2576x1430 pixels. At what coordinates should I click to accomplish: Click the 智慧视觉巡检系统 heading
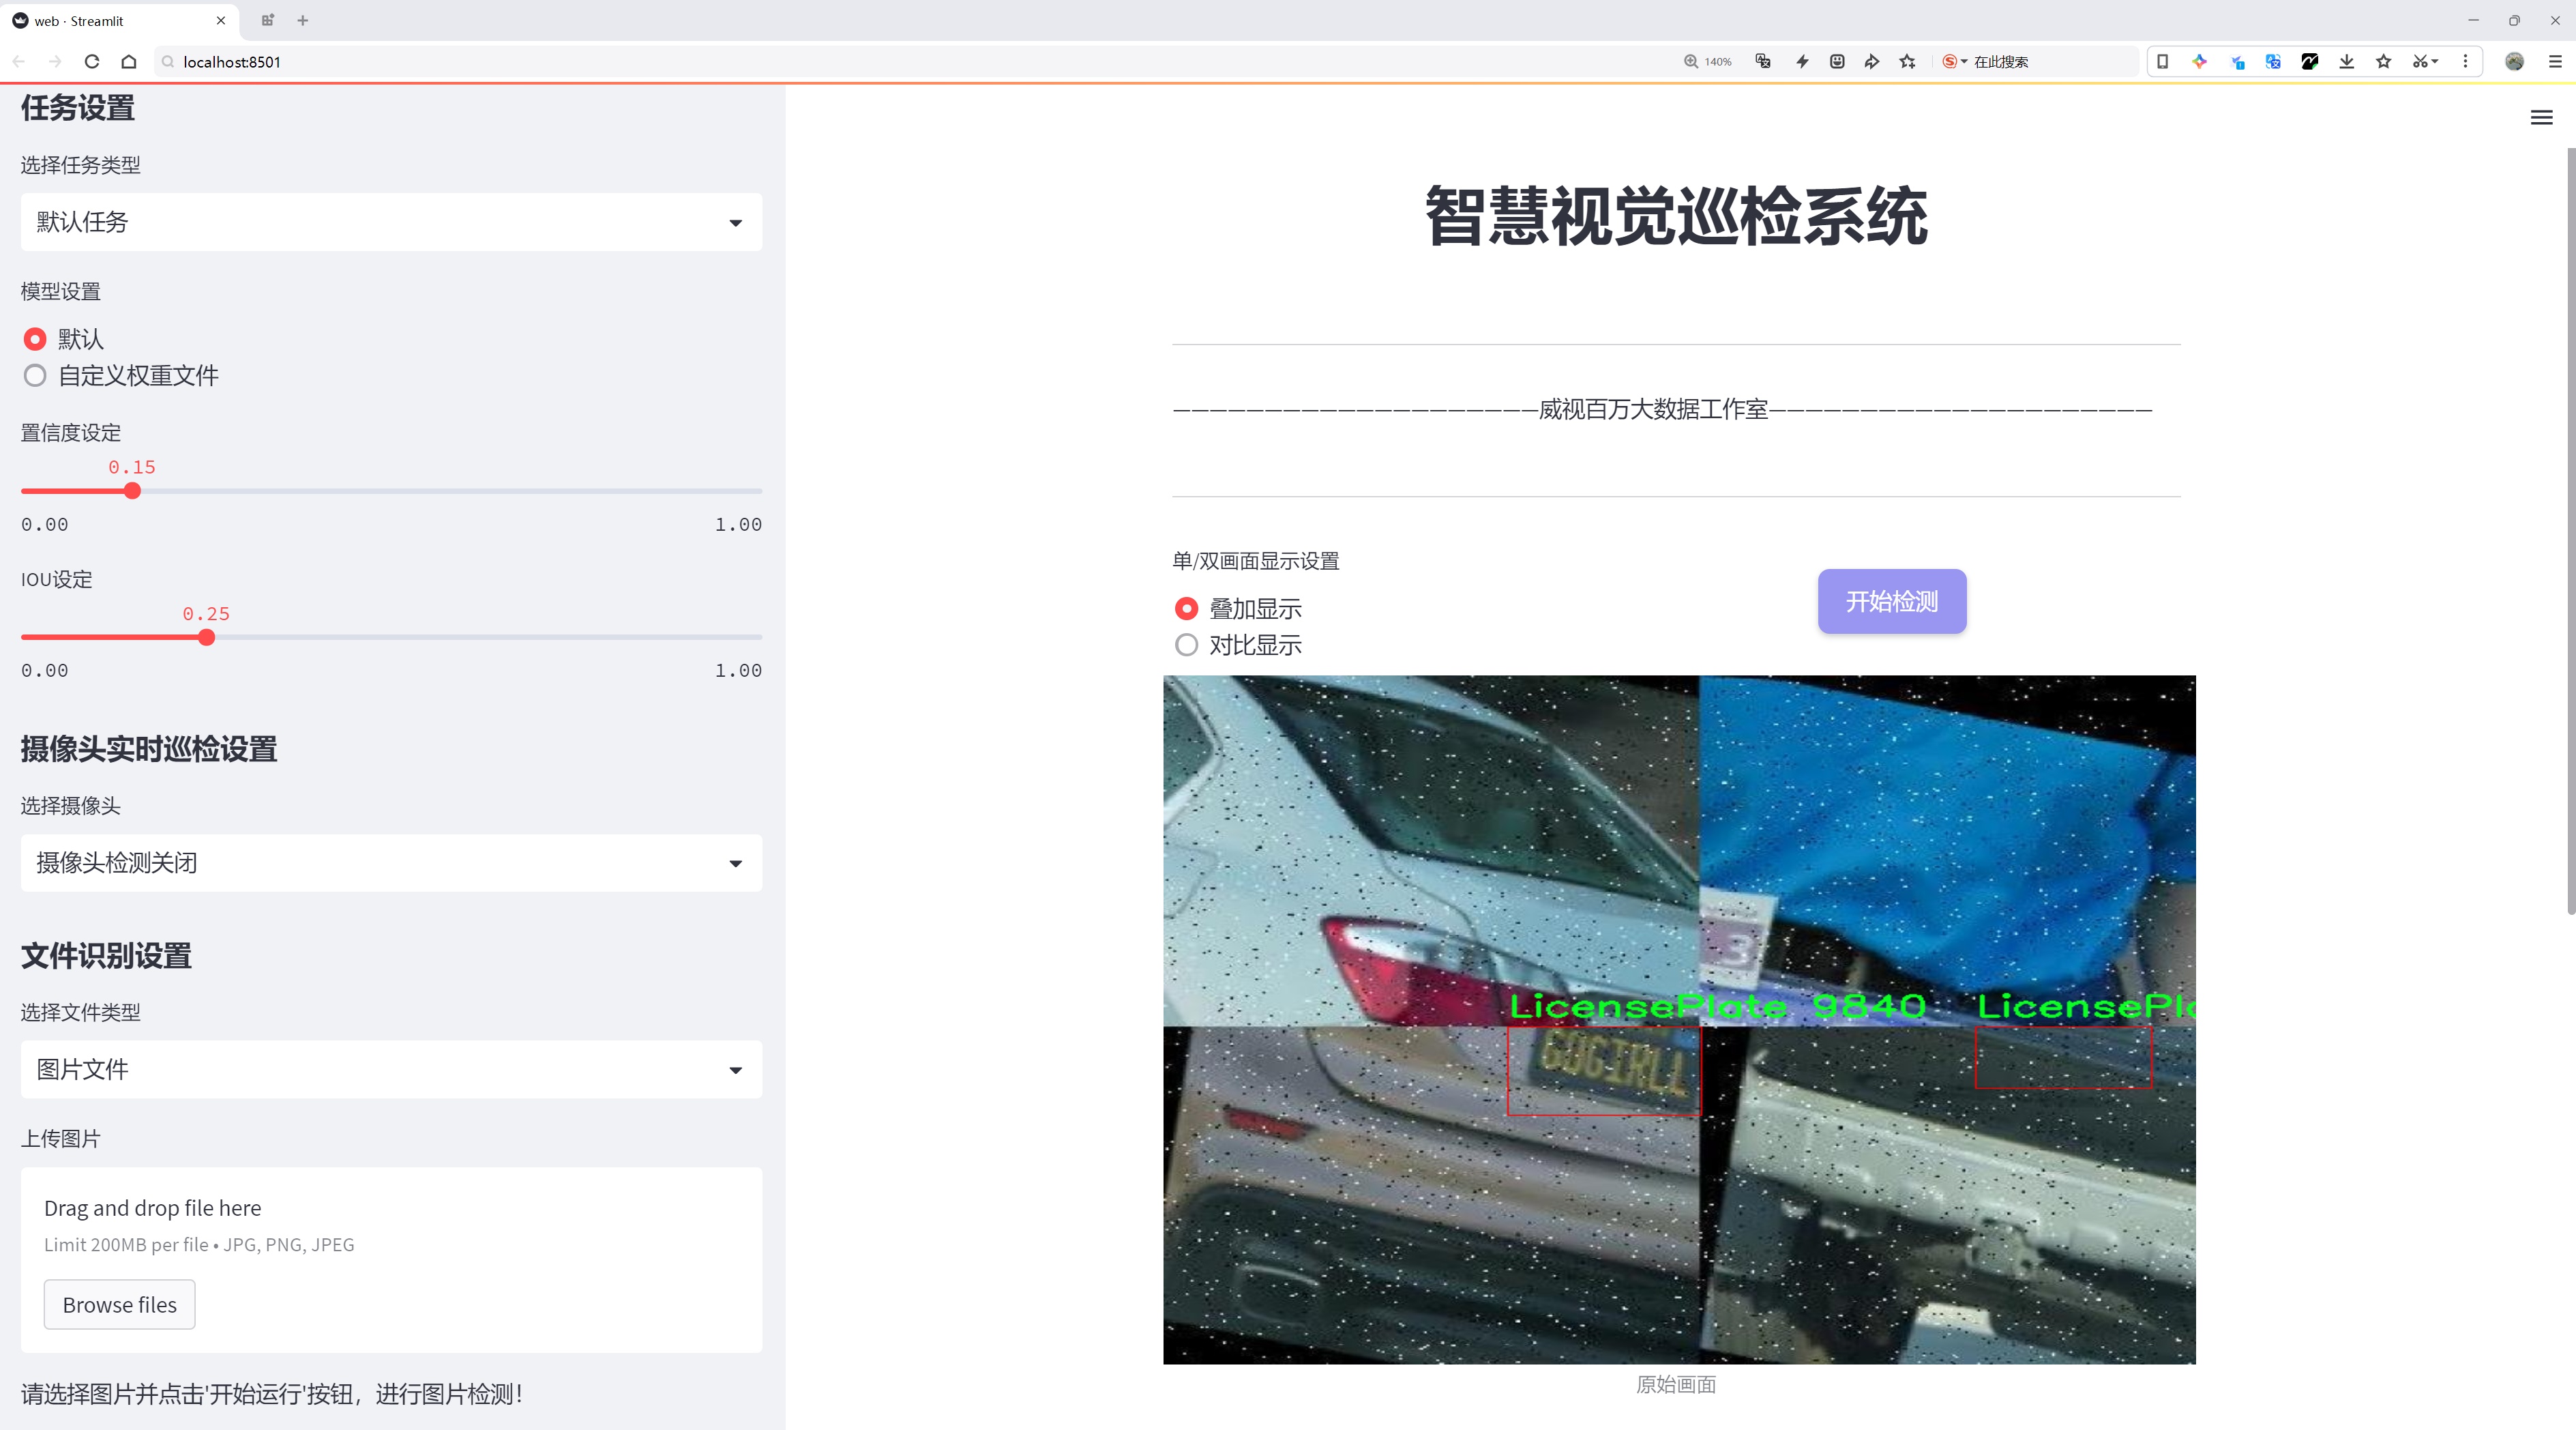pyautogui.click(x=1676, y=216)
